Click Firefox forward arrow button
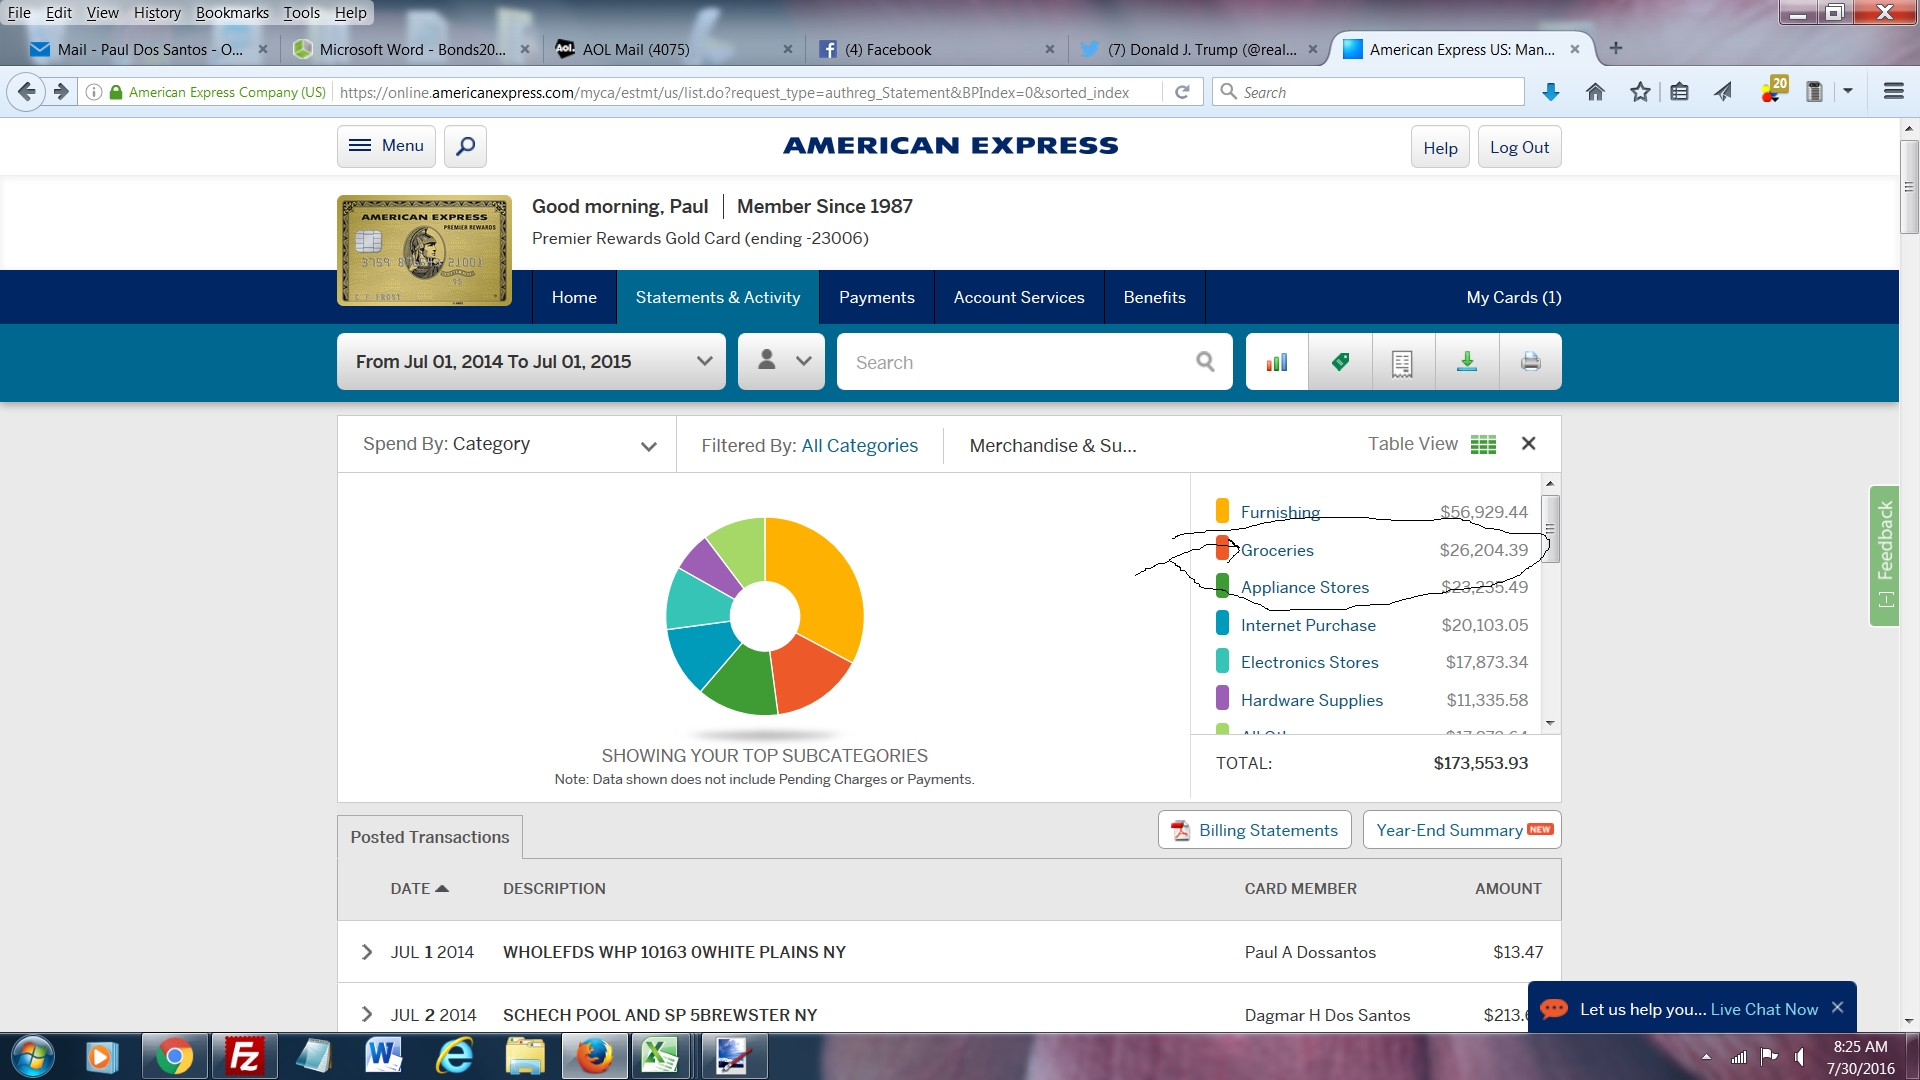This screenshot has height=1080, width=1920. coord(61,92)
